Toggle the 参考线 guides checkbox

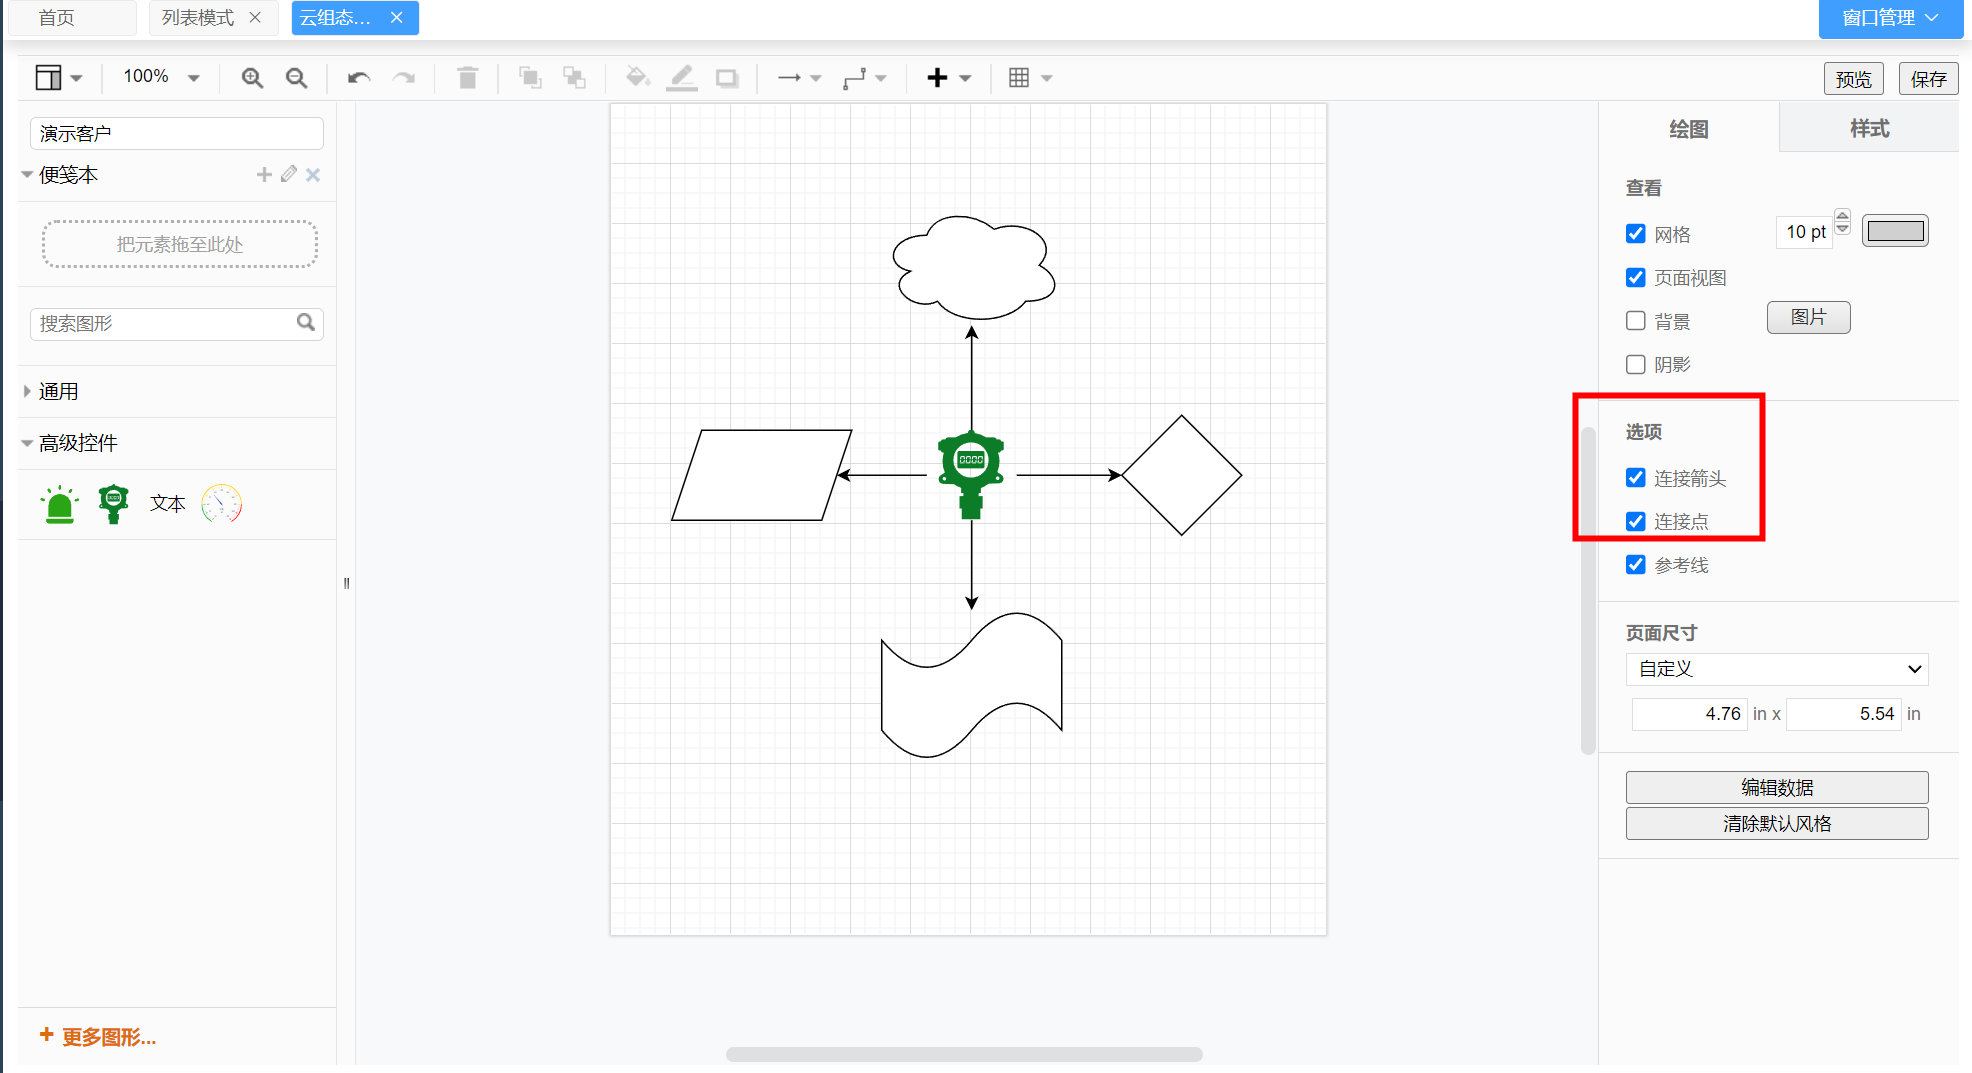pyautogui.click(x=1636, y=565)
